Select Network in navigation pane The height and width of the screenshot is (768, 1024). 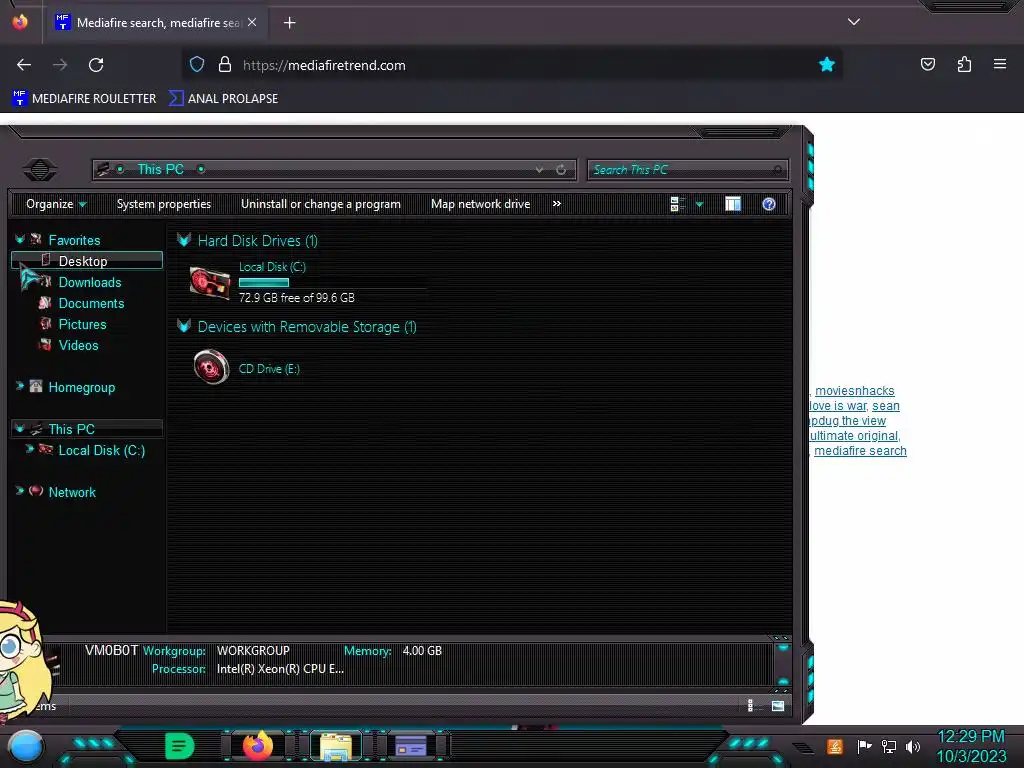click(72, 492)
